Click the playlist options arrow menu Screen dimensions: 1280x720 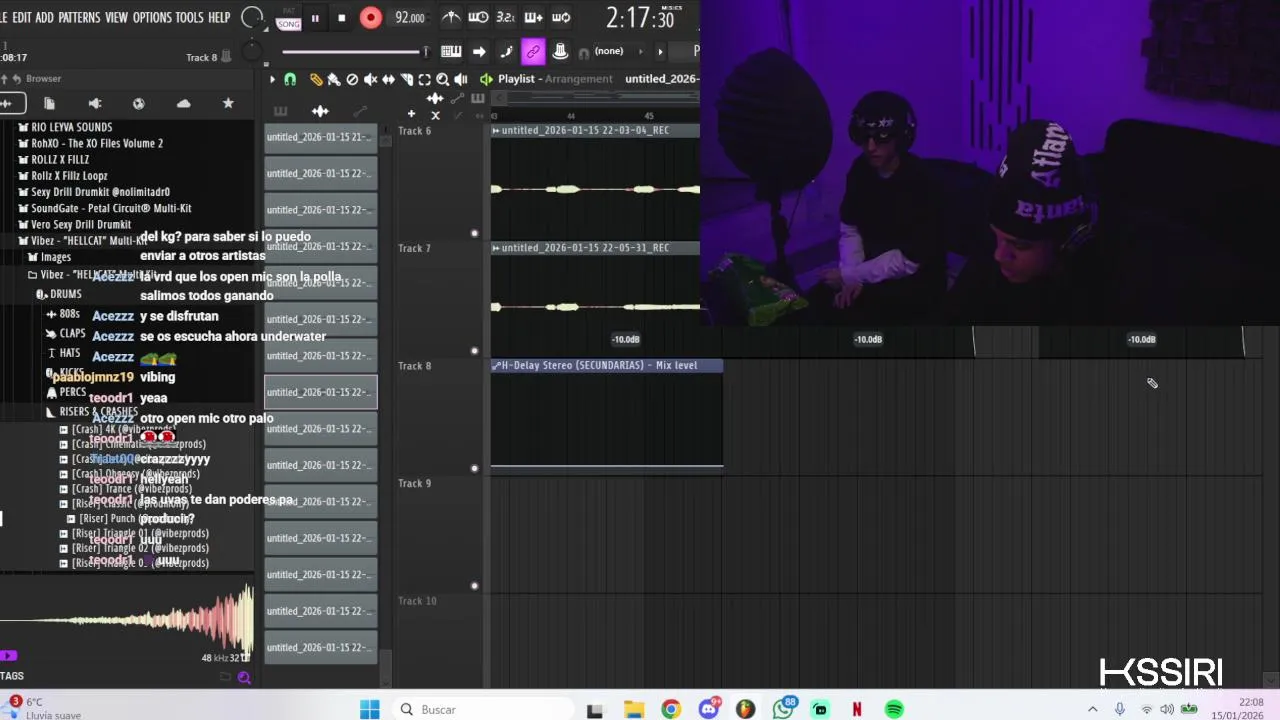click(x=272, y=79)
